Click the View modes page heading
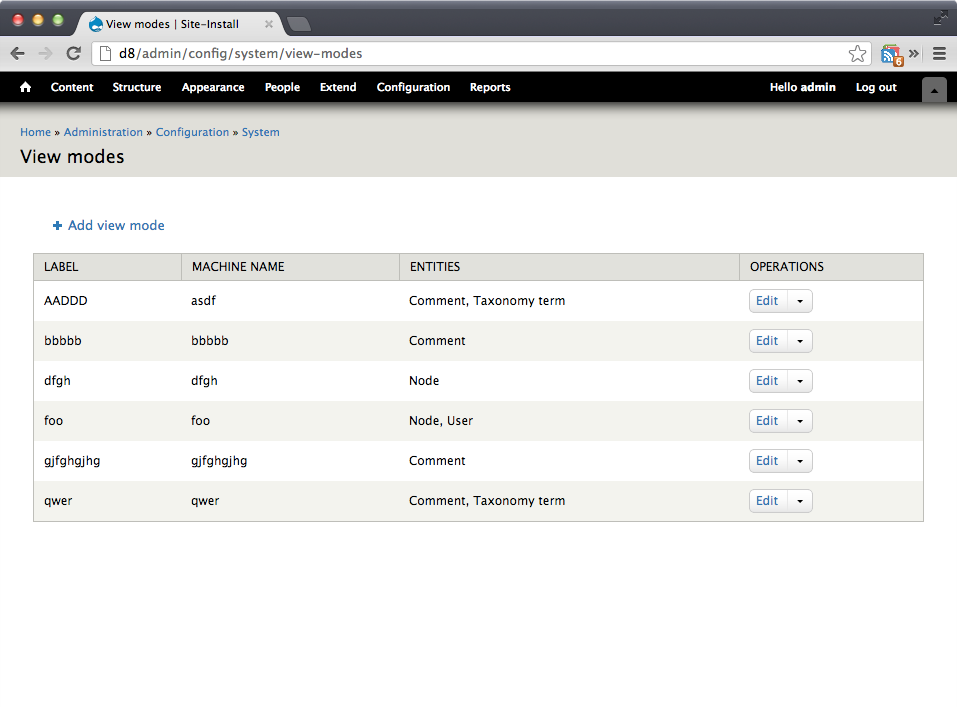Image resolution: width=957 pixels, height=711 pixels. pyautogui.click(x=72, y=157)
